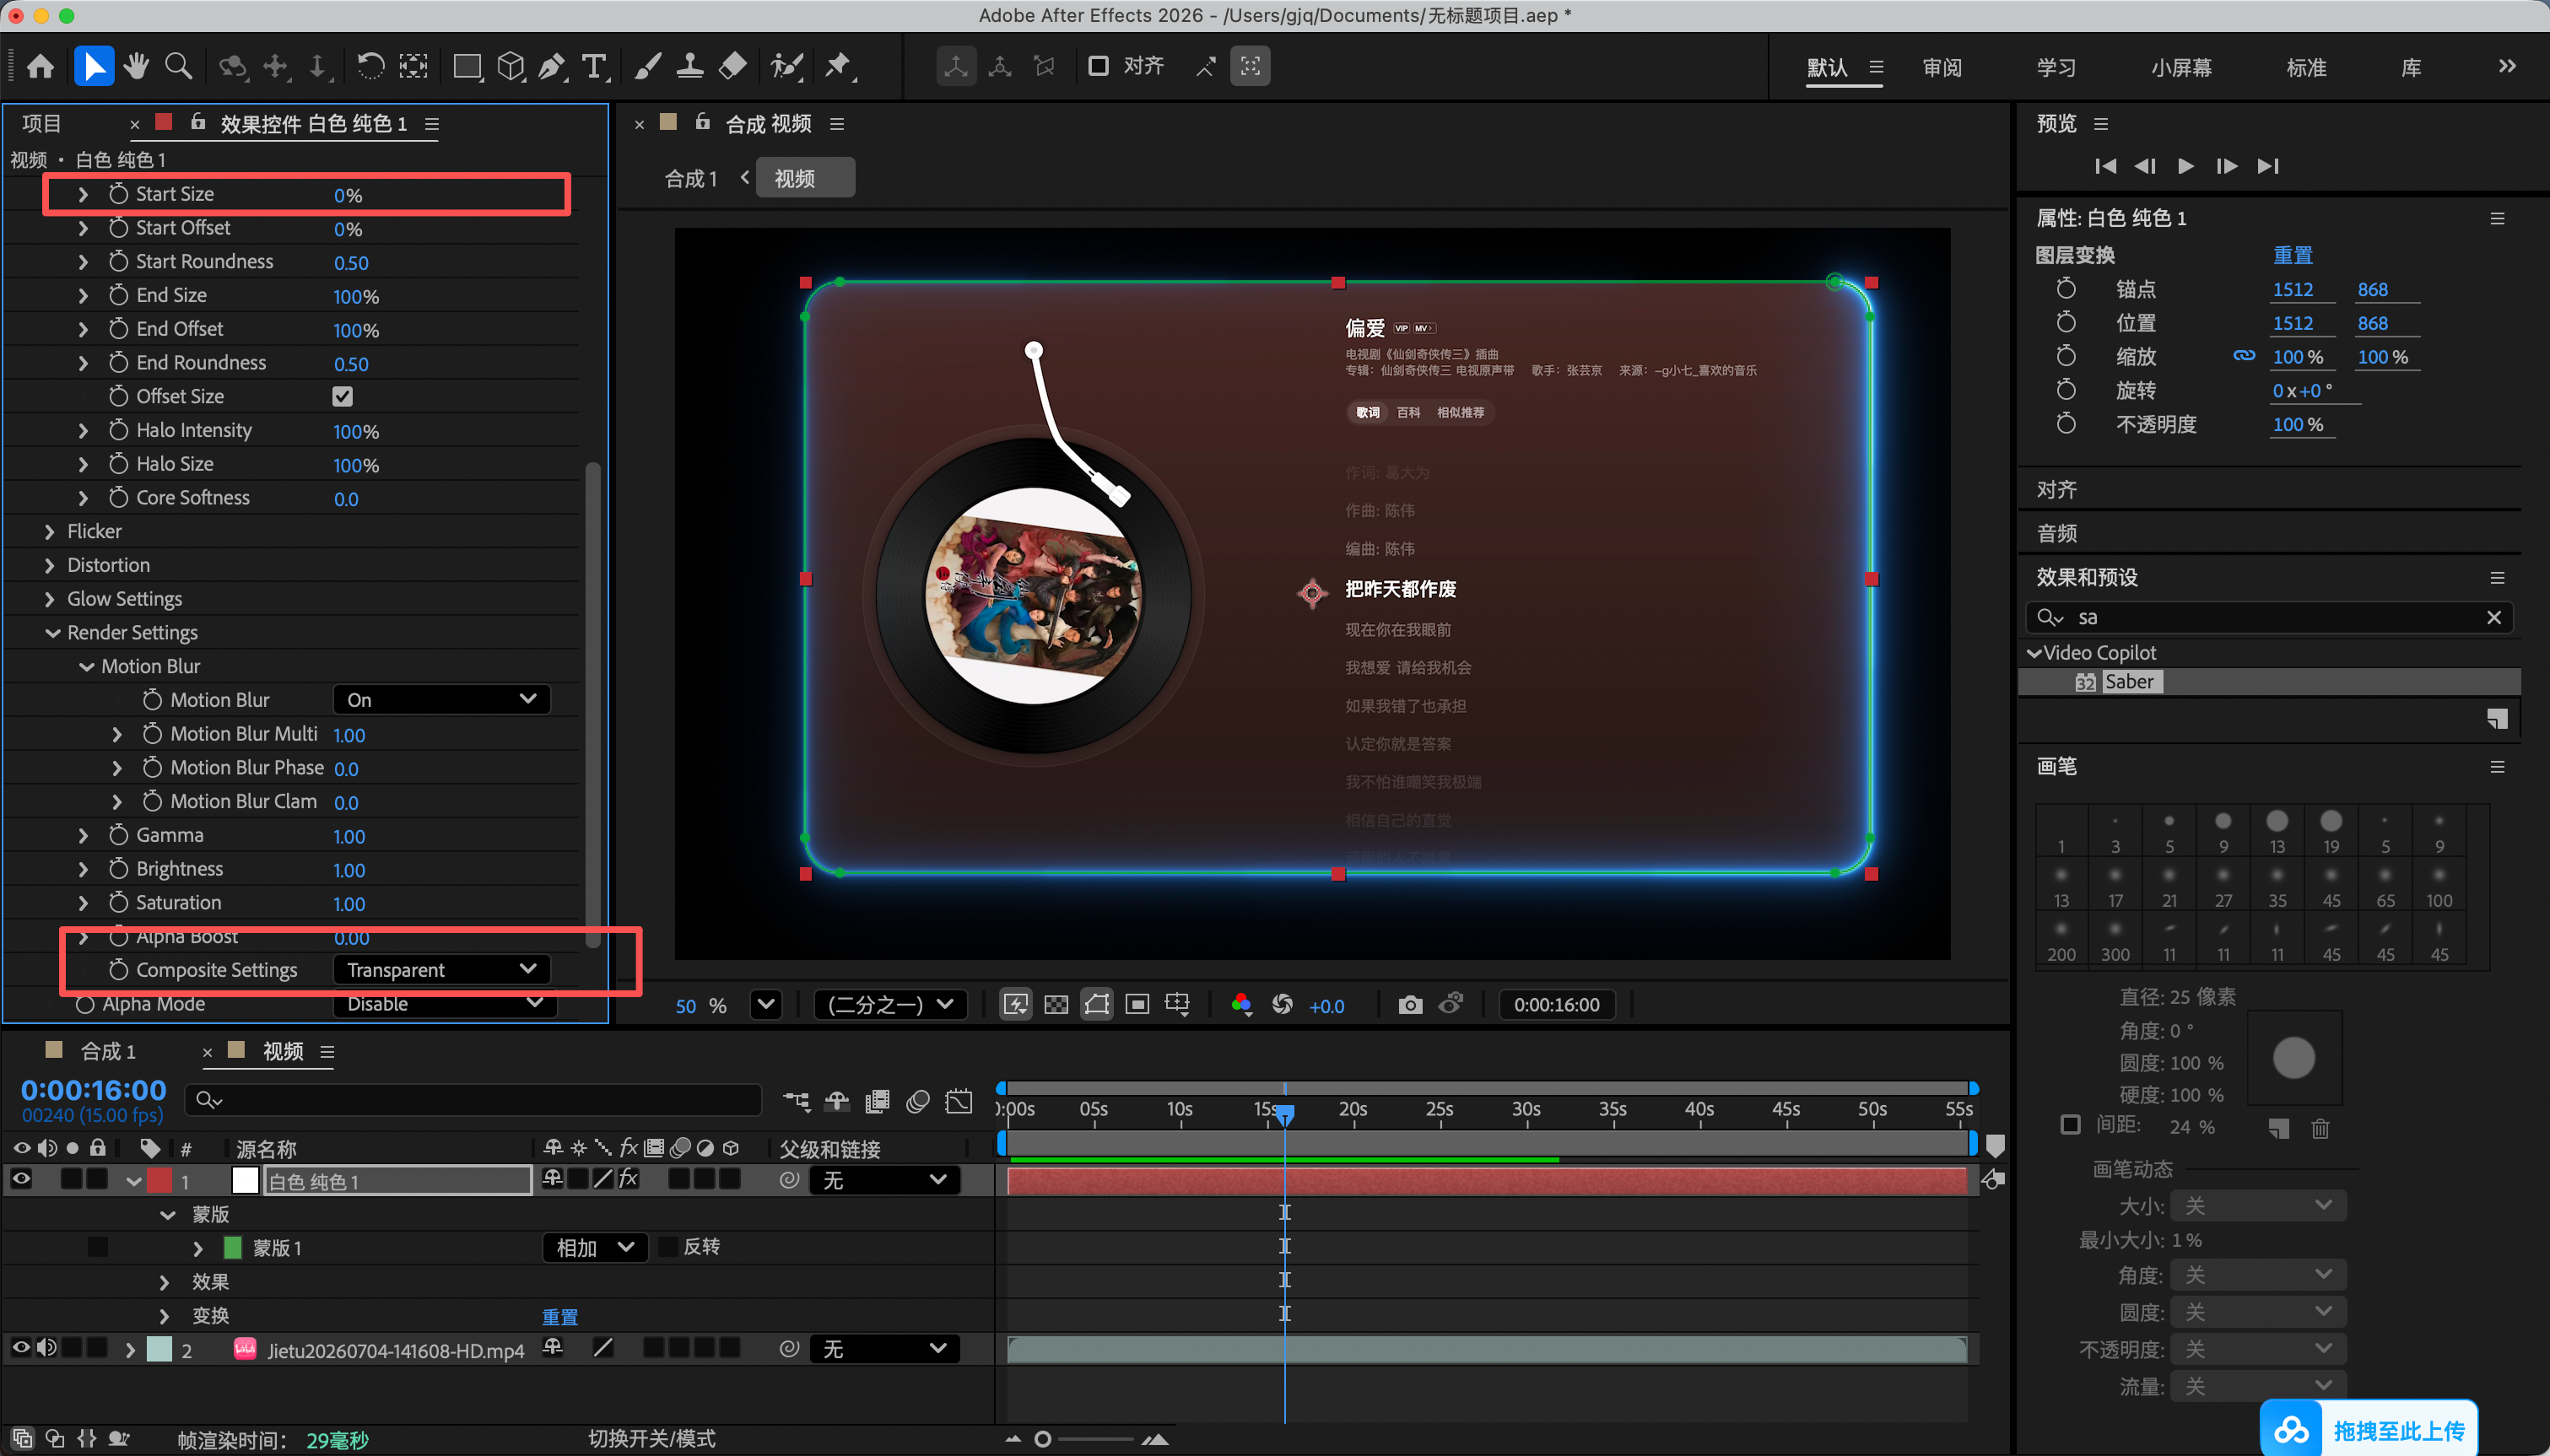Select the Hand tool in toolbar
Screen dimensions: 2550x1456
136,66
